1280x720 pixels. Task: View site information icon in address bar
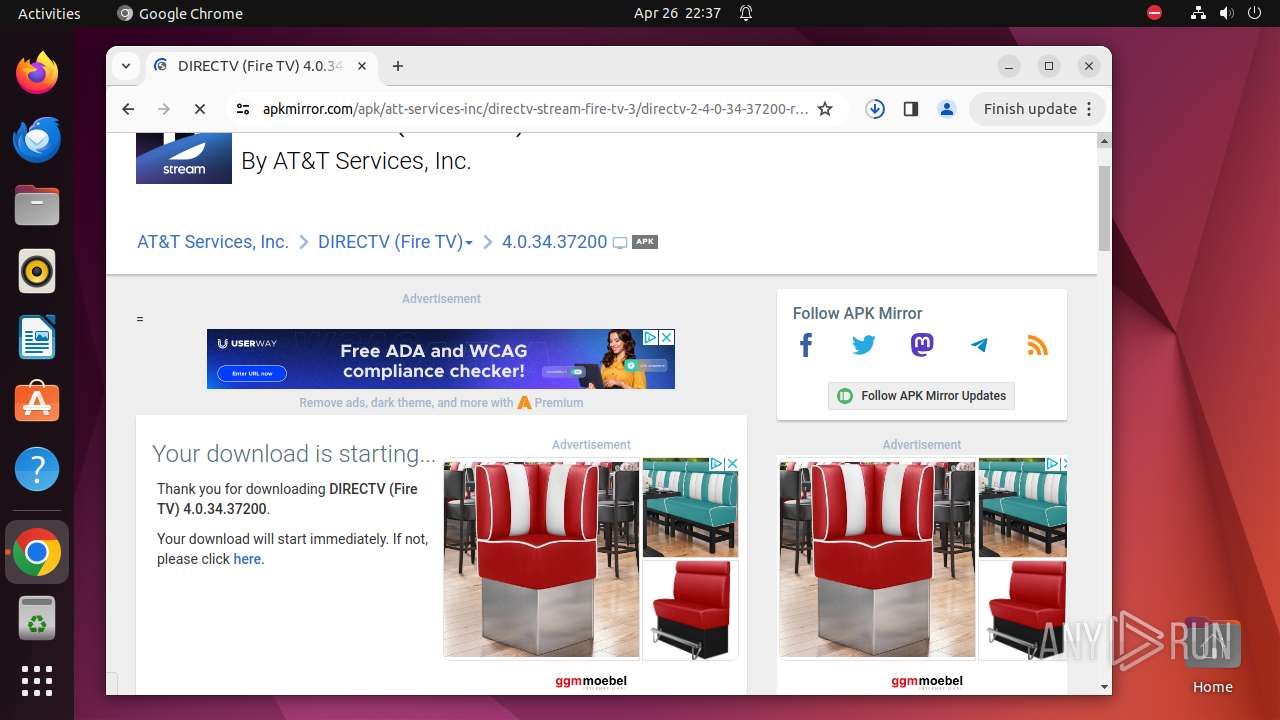pyautogui.click(x=243, y=109)
